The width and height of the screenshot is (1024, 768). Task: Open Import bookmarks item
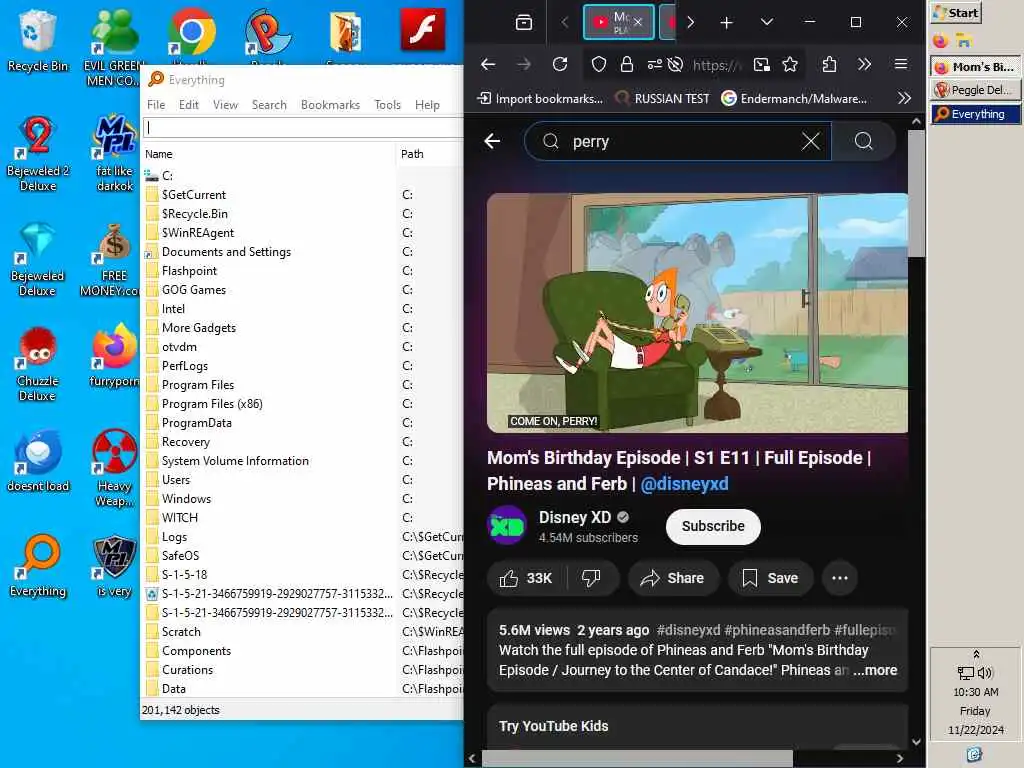coord(540,98)
